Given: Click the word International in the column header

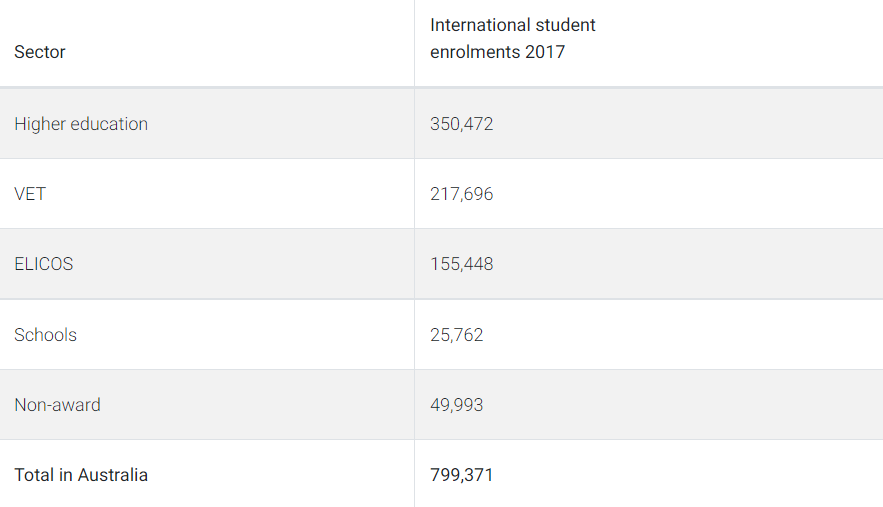Looking at the screenshot, I should point(479,25).
